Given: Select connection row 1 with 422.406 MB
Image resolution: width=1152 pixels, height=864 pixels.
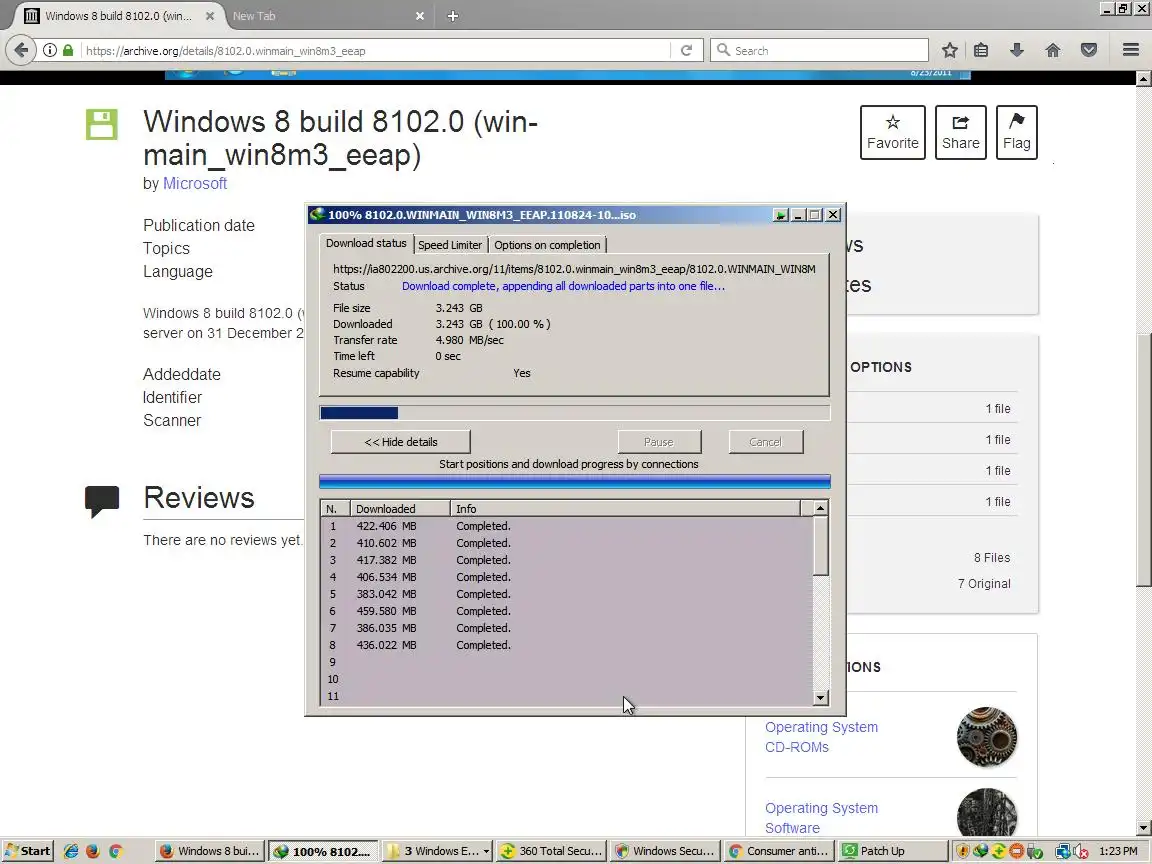Looking at the screenshot, I should tap(567, 526).
